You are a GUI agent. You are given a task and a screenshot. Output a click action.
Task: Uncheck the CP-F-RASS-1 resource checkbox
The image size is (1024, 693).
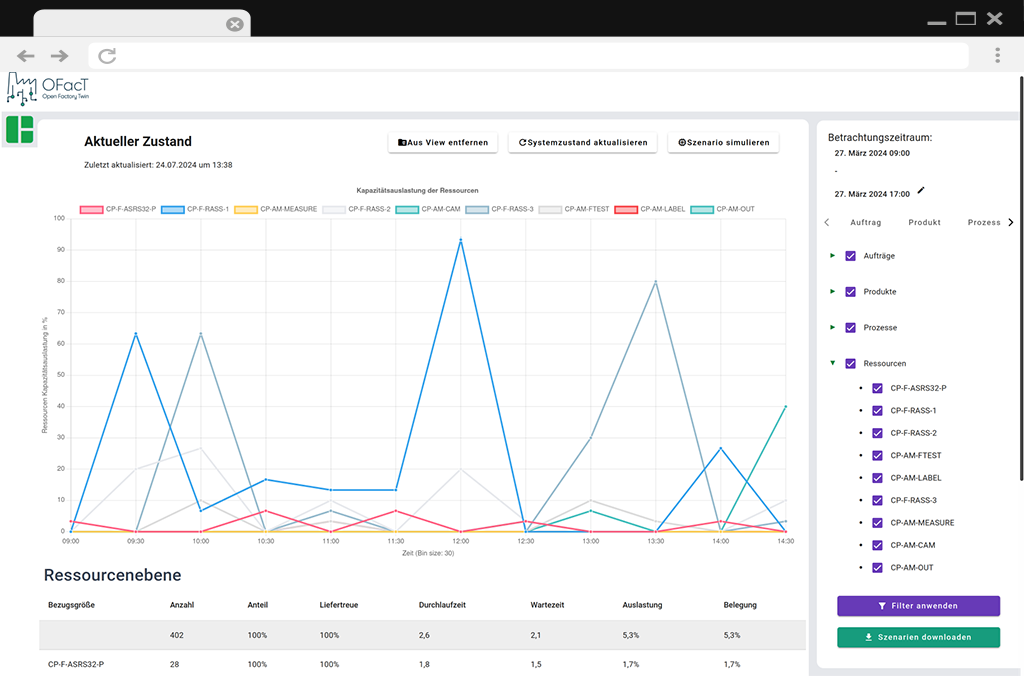click(x=877, y=411)
